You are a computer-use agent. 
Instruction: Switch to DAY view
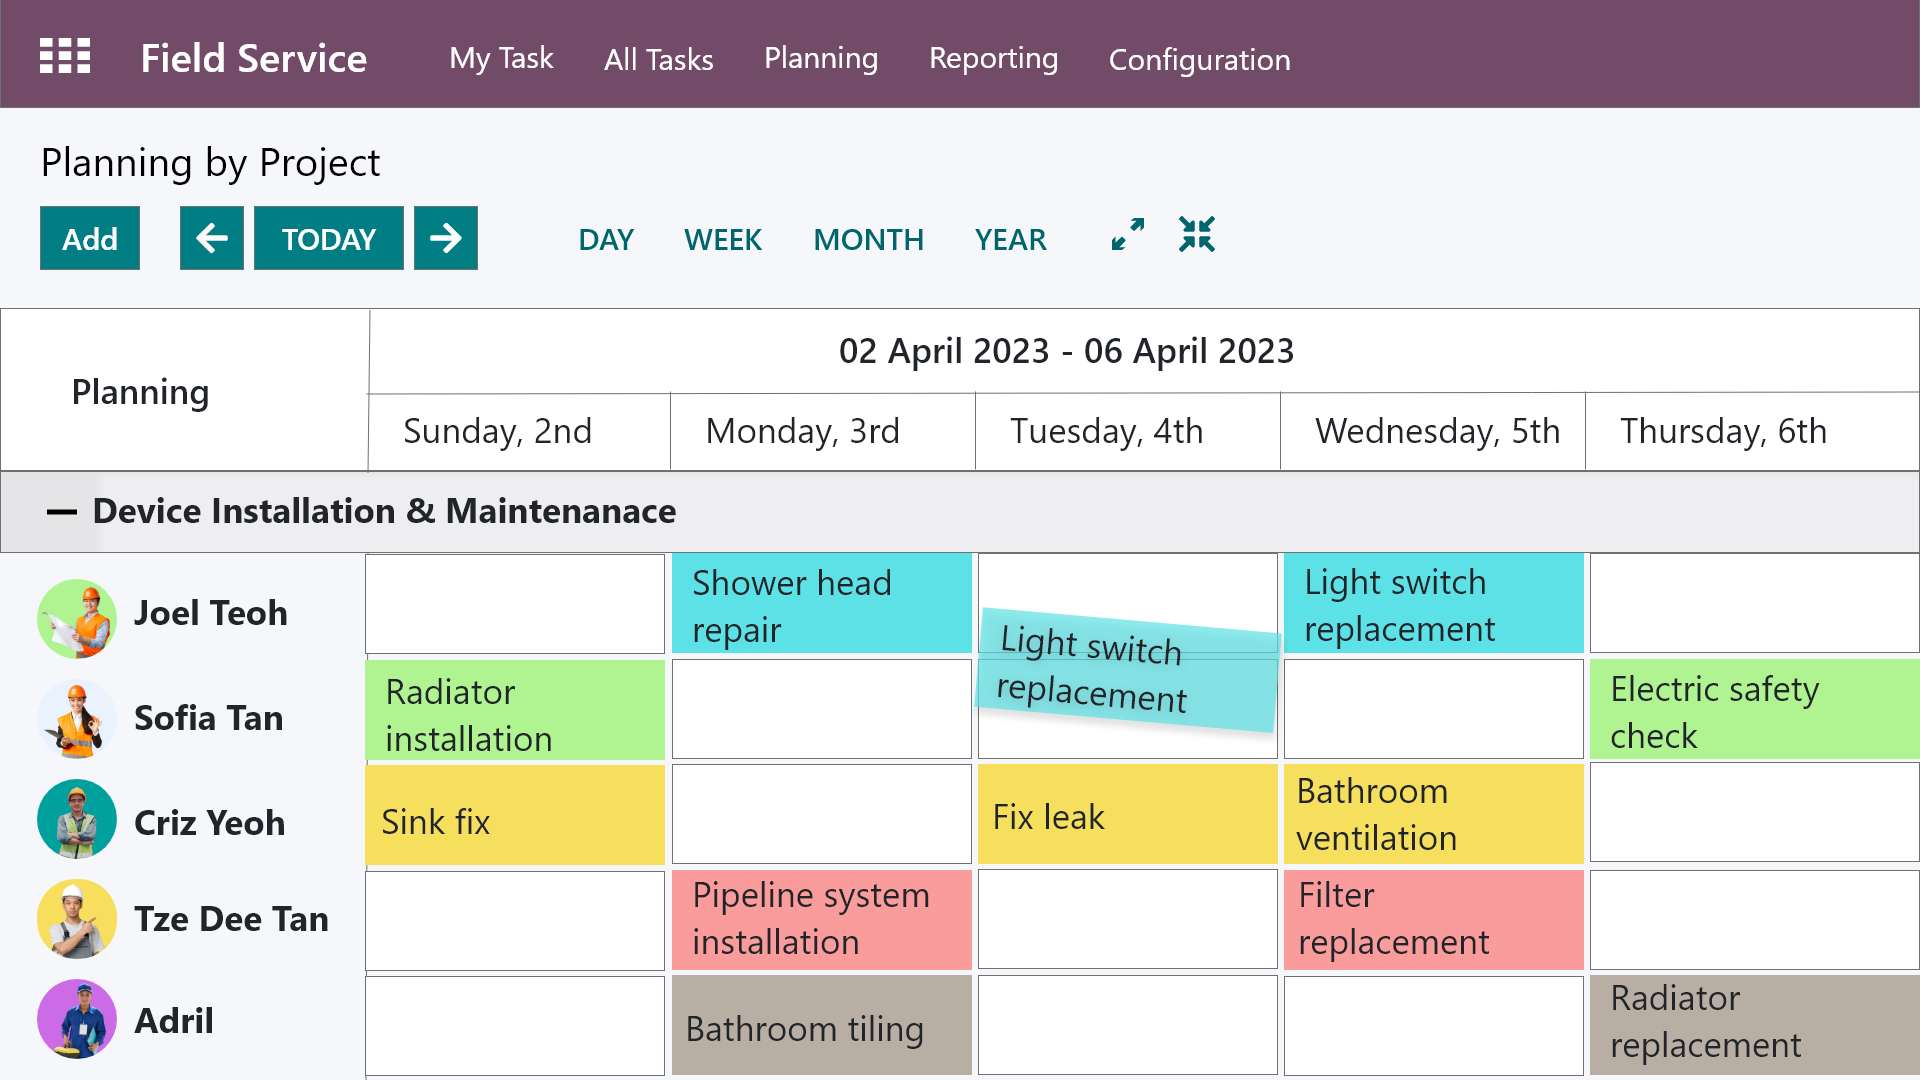[605, 239]
